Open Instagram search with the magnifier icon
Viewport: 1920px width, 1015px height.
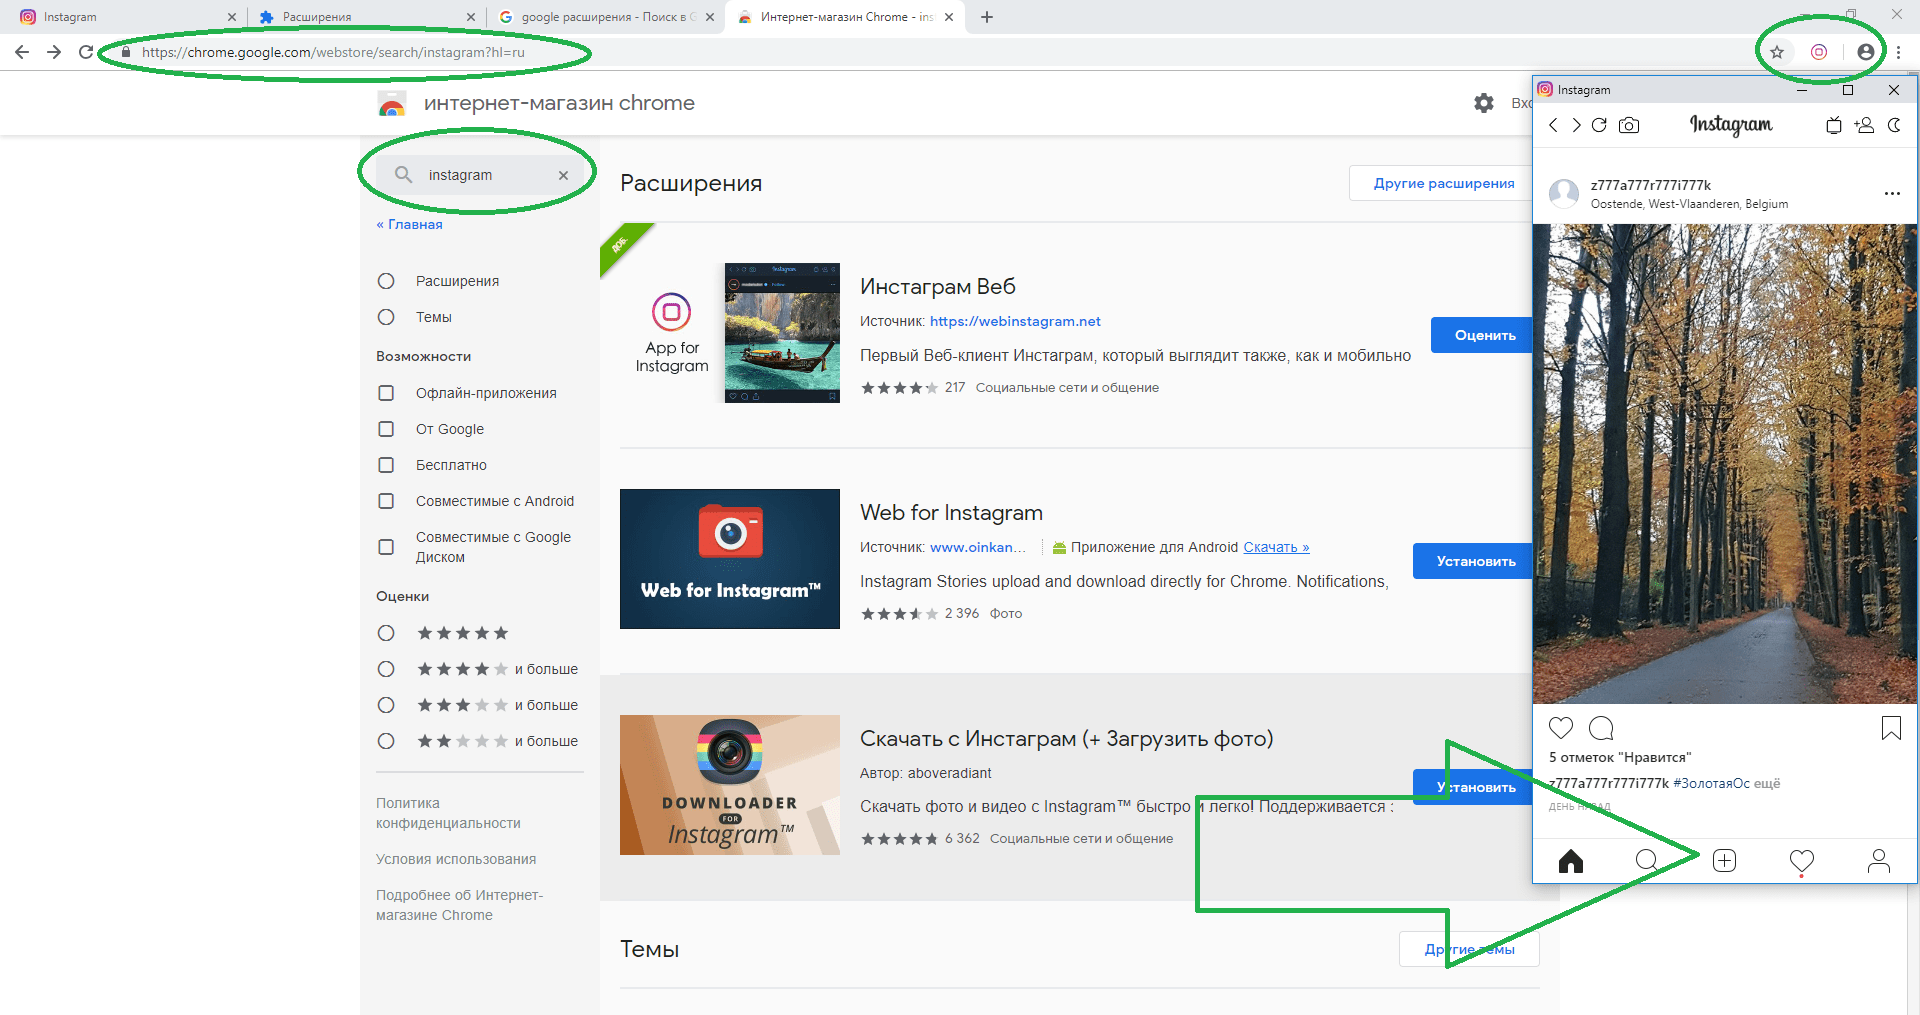coord(1647,861)
